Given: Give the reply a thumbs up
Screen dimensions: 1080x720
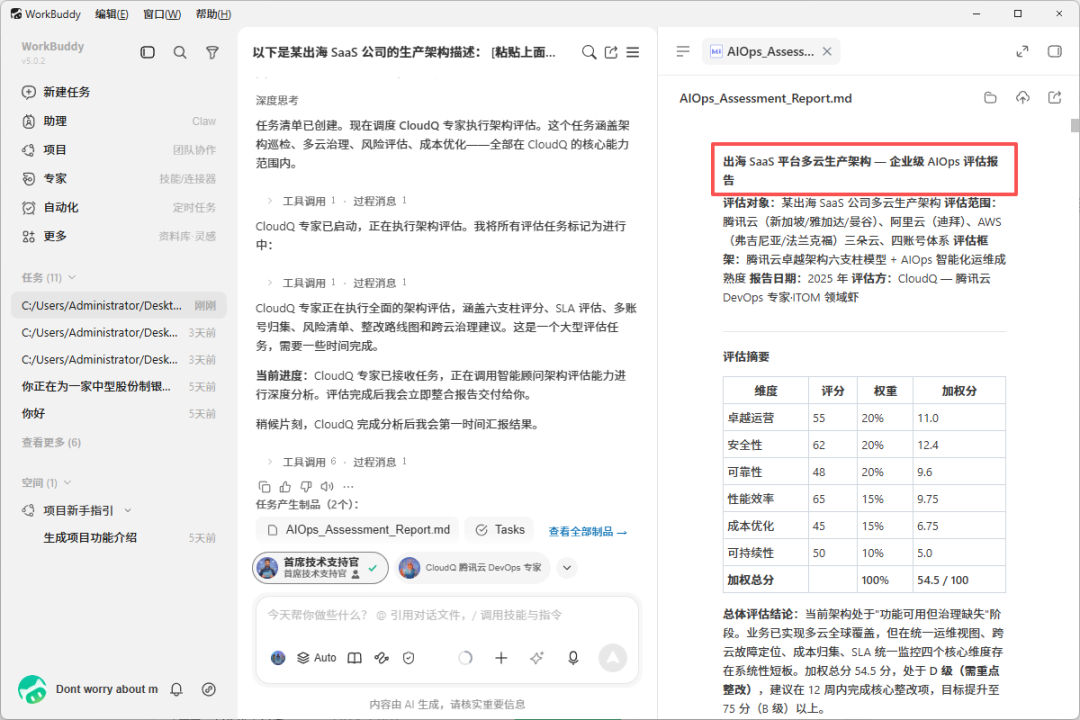Looking at the screenshot, I should pos(285,486).
